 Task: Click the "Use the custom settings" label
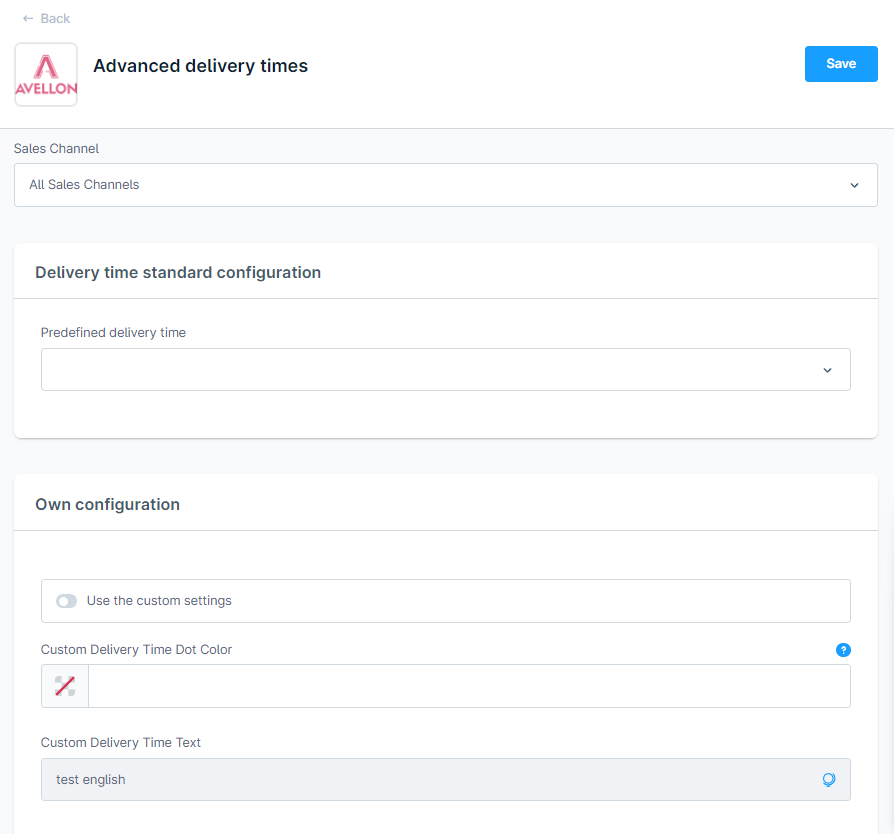click(x=159, y=601)
